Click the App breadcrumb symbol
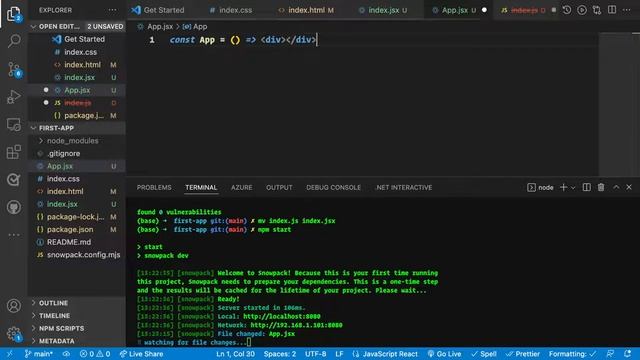640x360 pixels. tap(195, 27)
